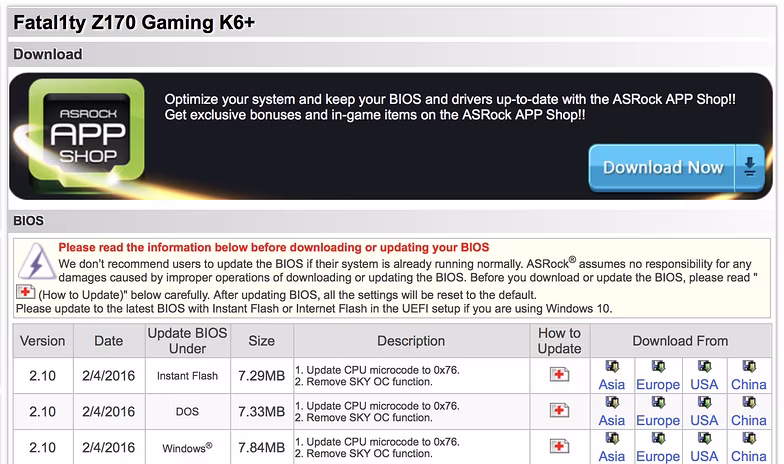Download Windows BIOS from Europe link

point(658,456)
